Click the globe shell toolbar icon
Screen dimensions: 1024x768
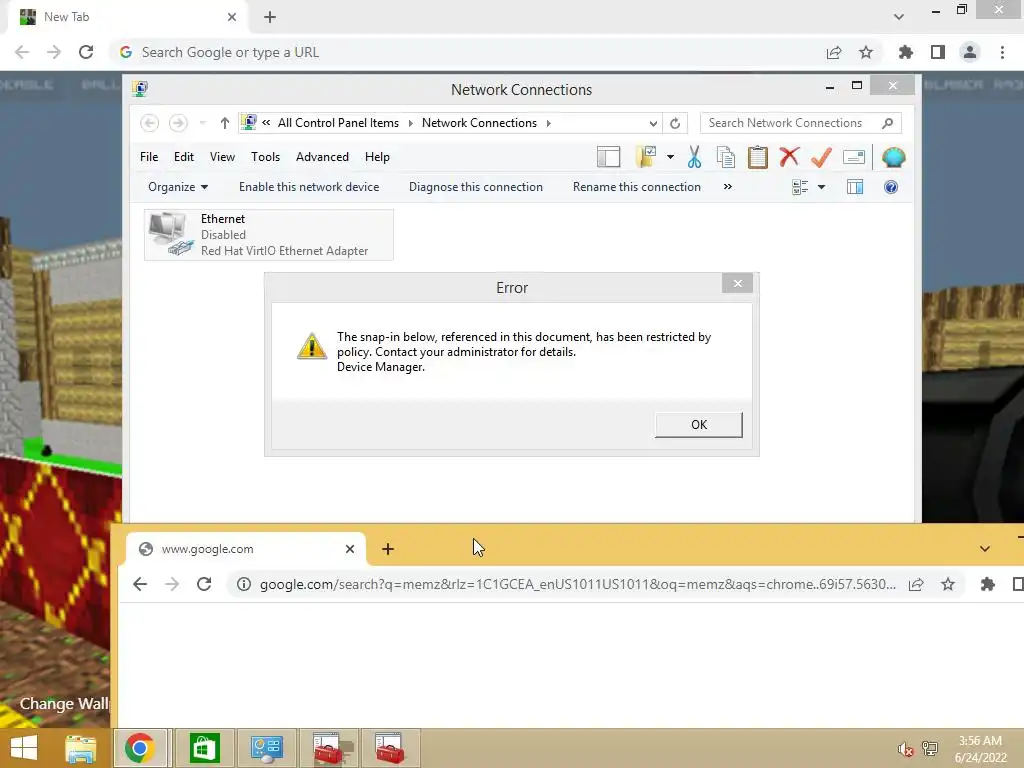point(893,157)
